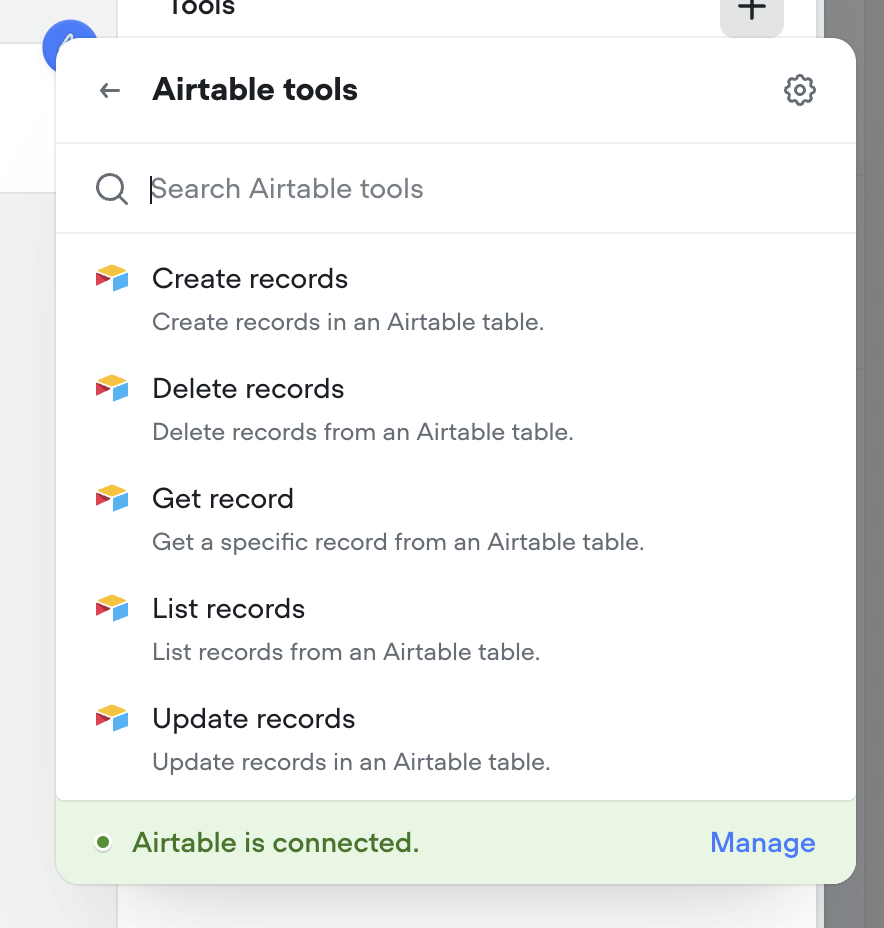
Task: Click the plus button near Tools header
Action: click(x=751, y=8)
